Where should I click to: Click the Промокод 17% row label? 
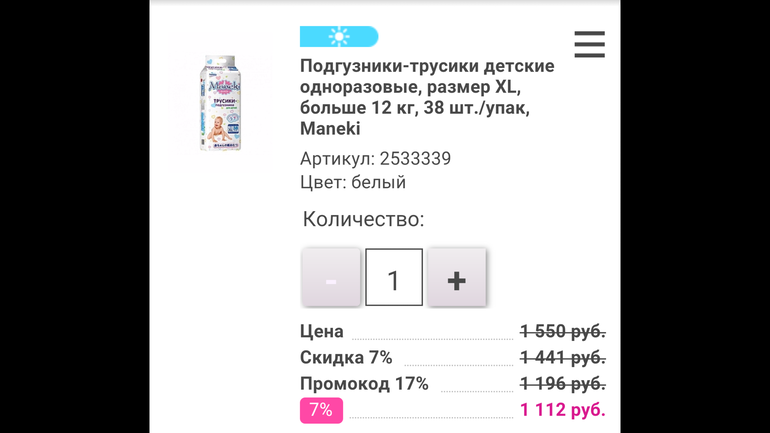point(364,383)
